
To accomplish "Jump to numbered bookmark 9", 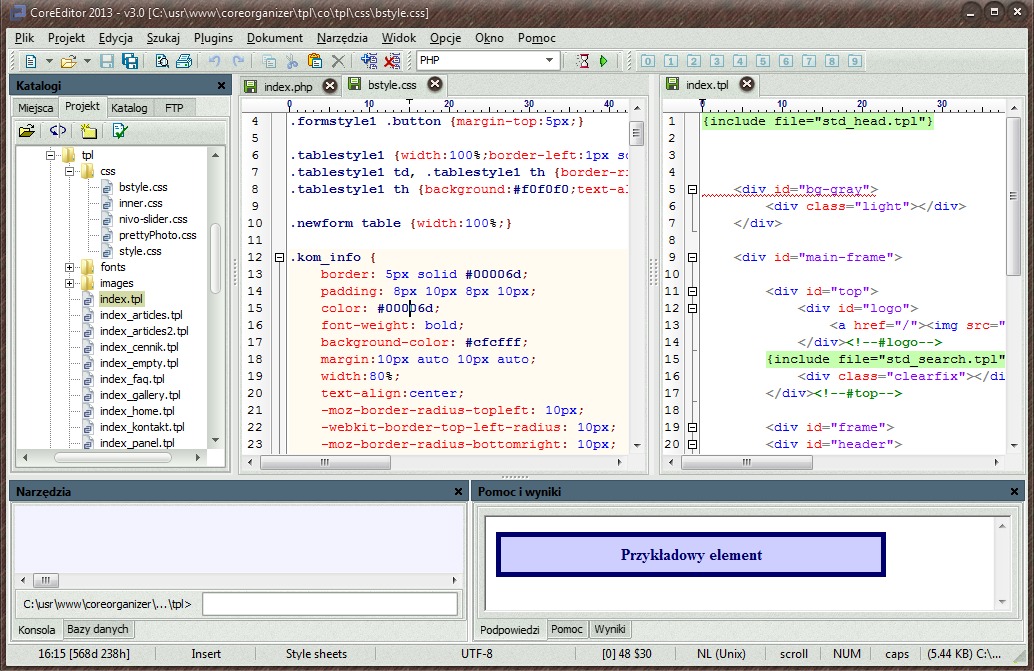I will point(855,61).
